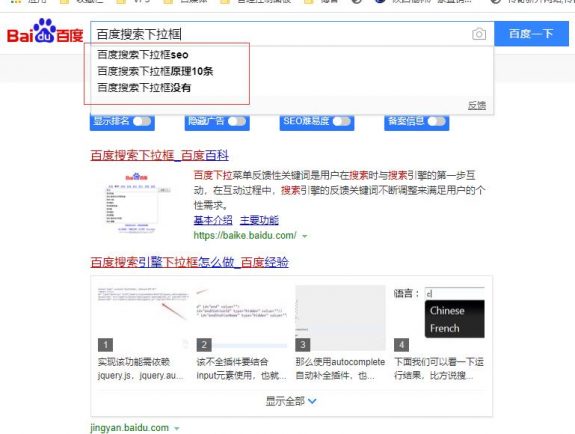Screen dimensions: 575x434
Task: Toggle the SEO难易度 switch
Action: point(342,121)
